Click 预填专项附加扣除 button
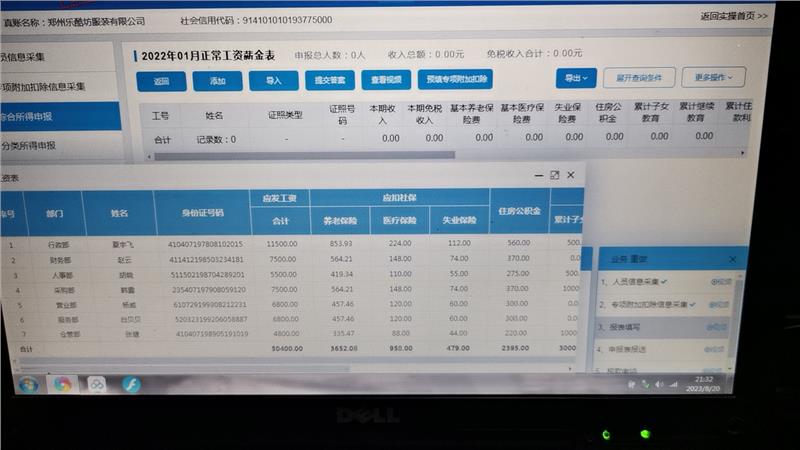The width and height of the screenshot is (800, 450). (457, 80)
